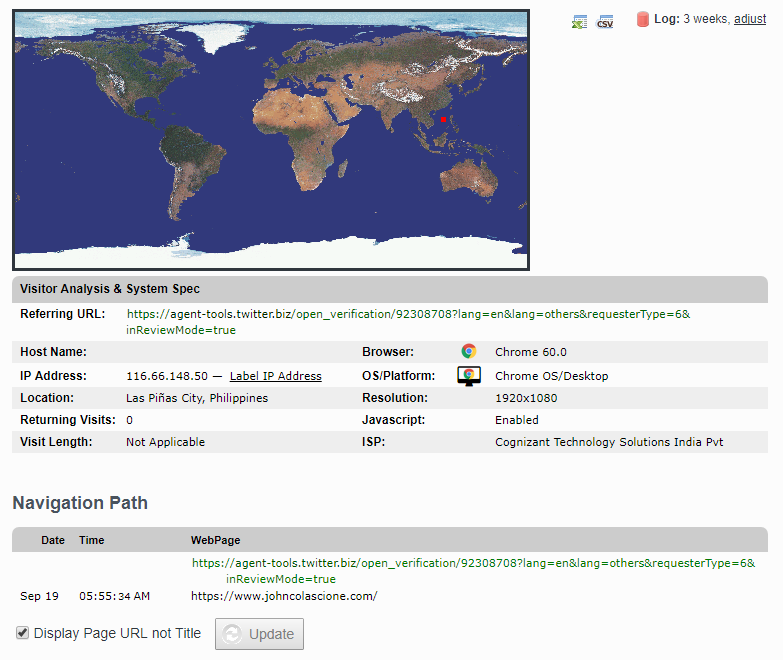Open the adjust log size link
The width and height of the screenshot is (783, 660).
[x=750, y=19]
